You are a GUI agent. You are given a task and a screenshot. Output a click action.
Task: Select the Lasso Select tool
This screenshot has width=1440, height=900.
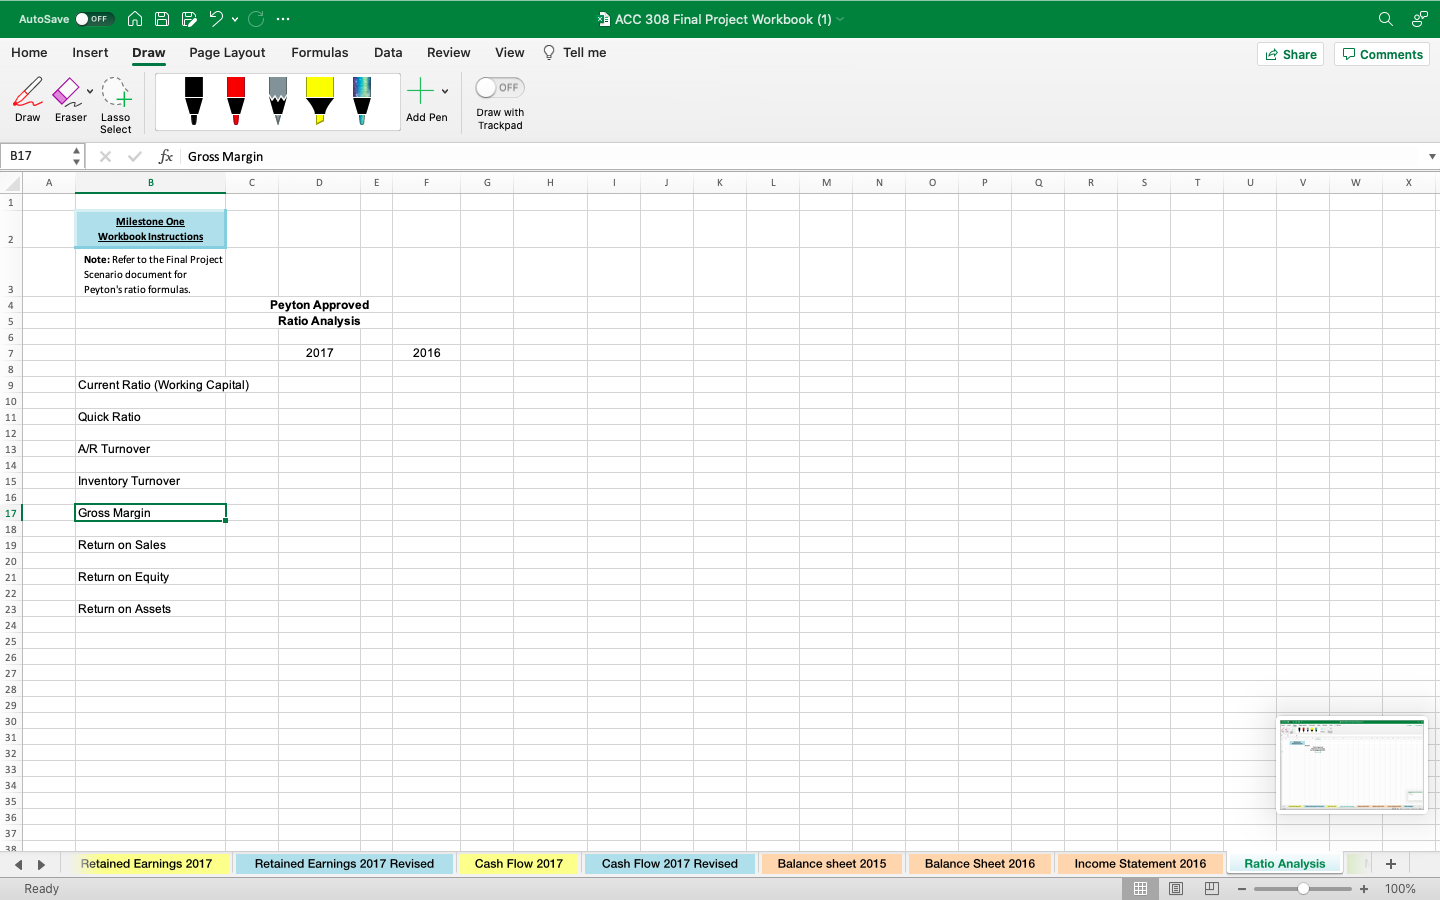point(116,105)
